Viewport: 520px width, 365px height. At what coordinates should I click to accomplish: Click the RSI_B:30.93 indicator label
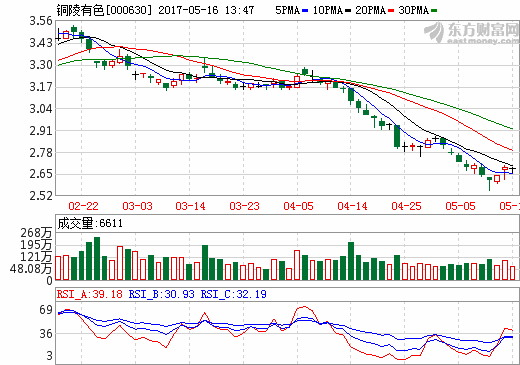[162, 294]
